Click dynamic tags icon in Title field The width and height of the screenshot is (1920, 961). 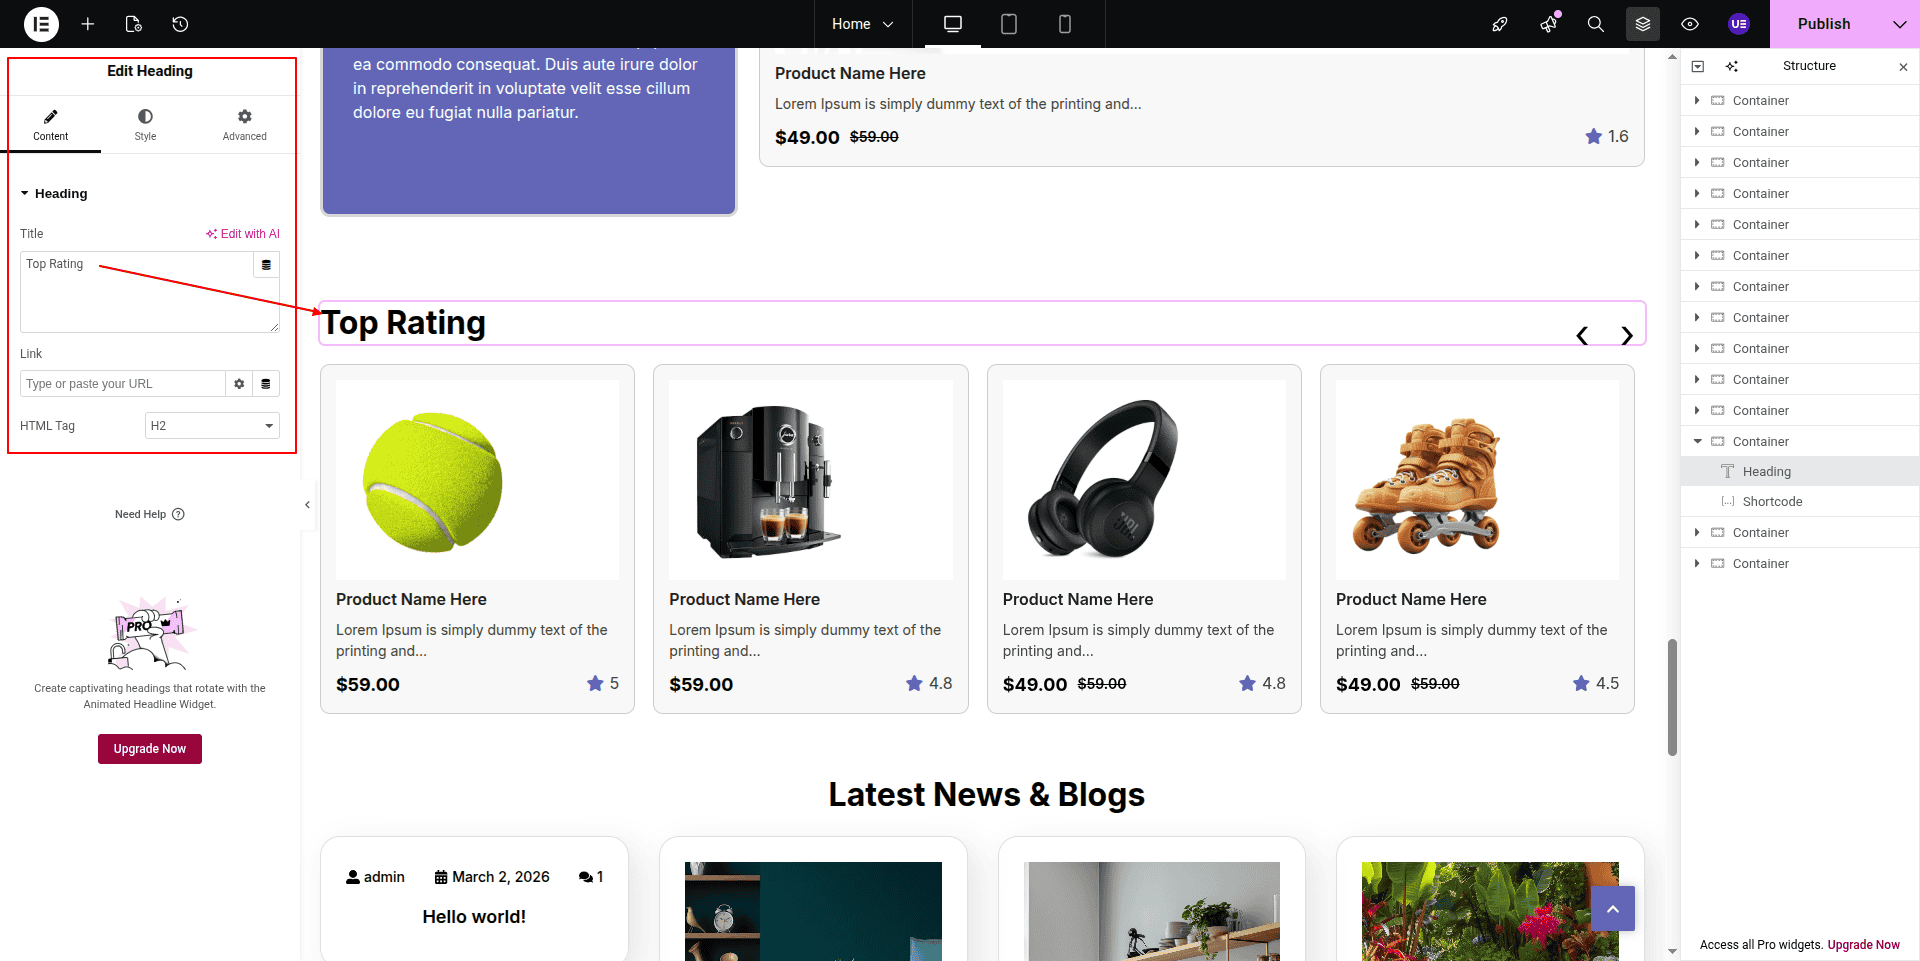coord(266,265)
